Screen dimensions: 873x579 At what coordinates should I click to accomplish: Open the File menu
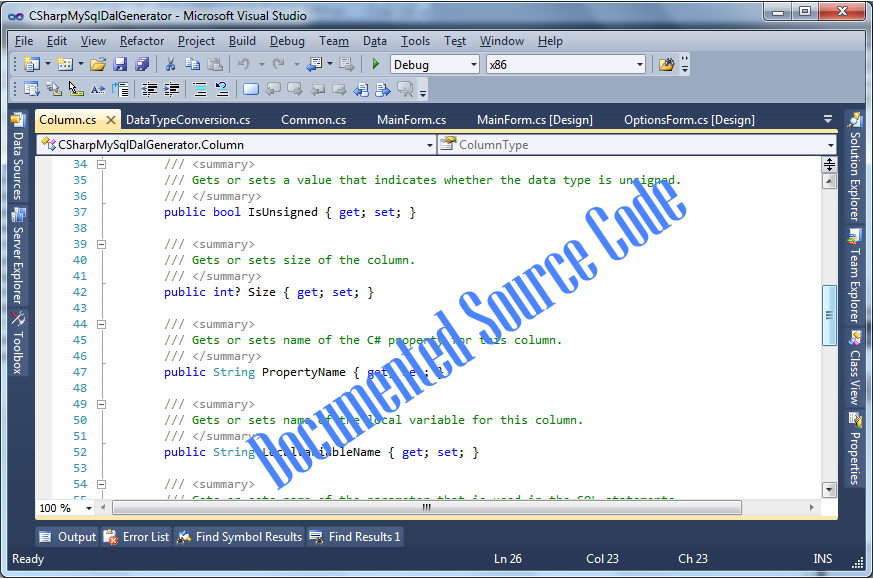(x=24, y=41)
